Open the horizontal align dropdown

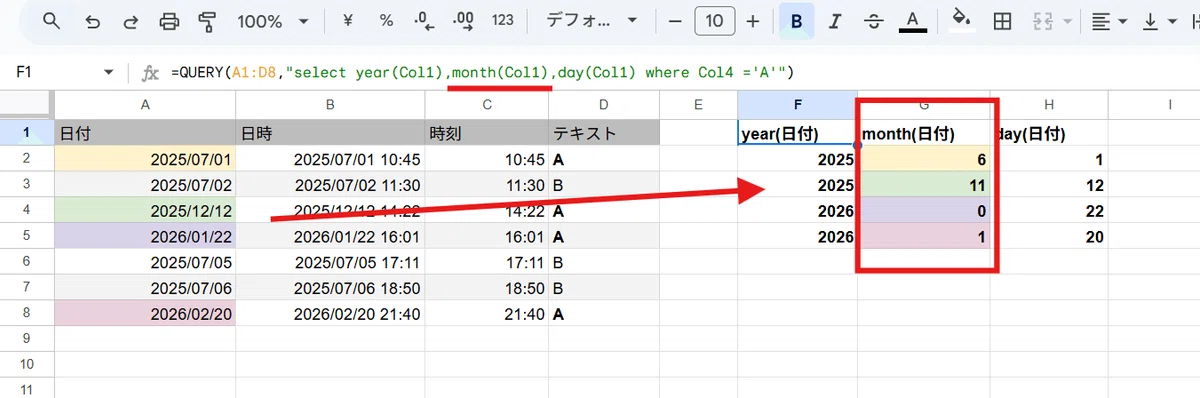[x=1108, y=21]
